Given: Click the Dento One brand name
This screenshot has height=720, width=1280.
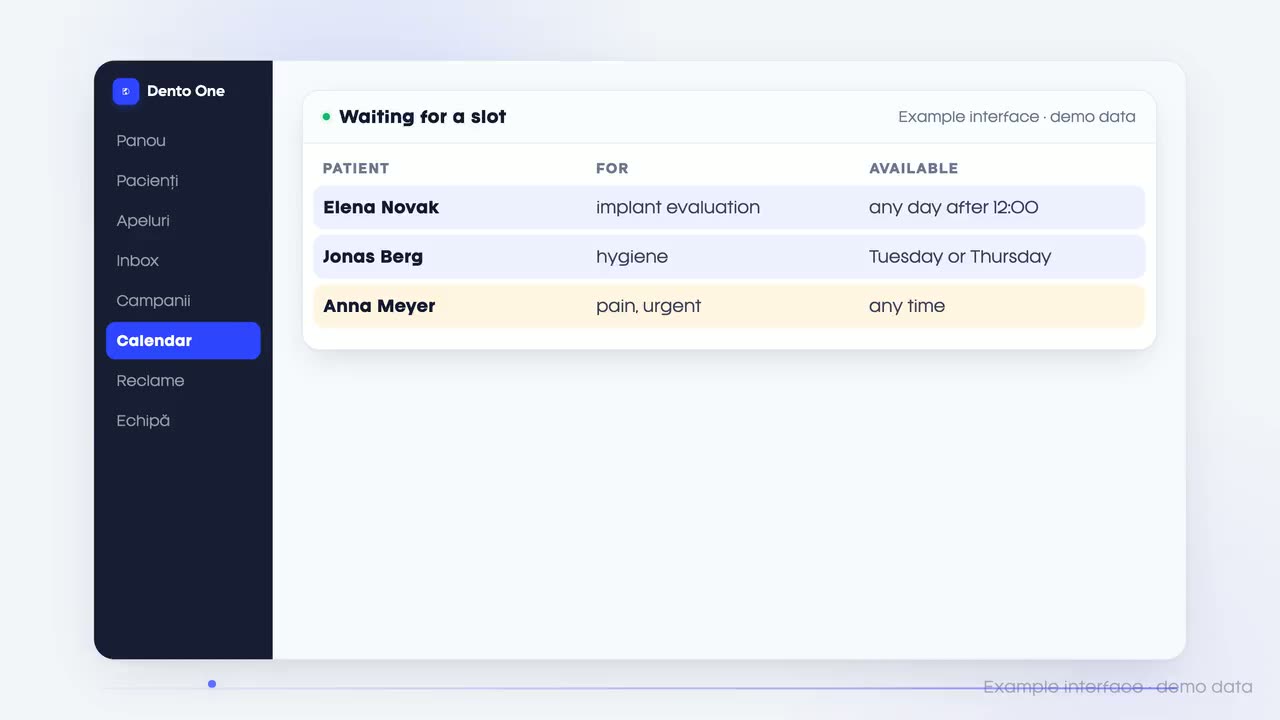Looking at the screenshot, I should pyautogui.click(x=186, y=91).
